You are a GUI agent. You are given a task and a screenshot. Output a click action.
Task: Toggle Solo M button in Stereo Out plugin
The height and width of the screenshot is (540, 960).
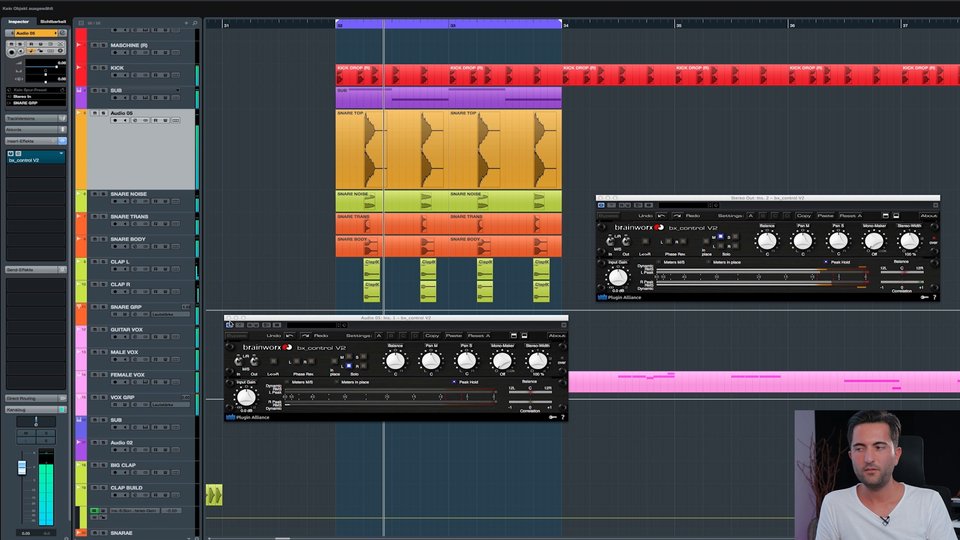coord(721,236)
